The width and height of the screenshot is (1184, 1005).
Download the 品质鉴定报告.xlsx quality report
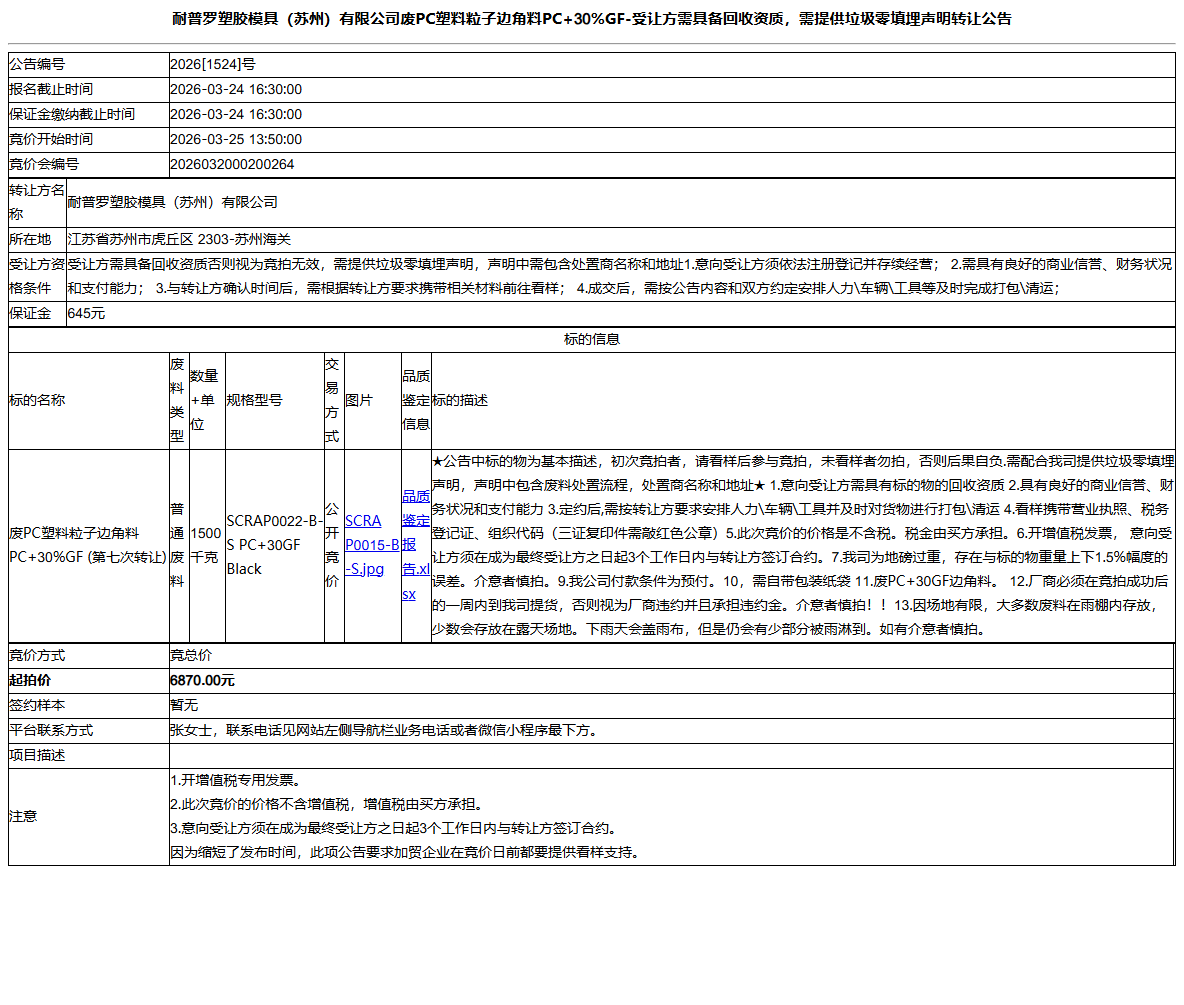click(416, 558)
